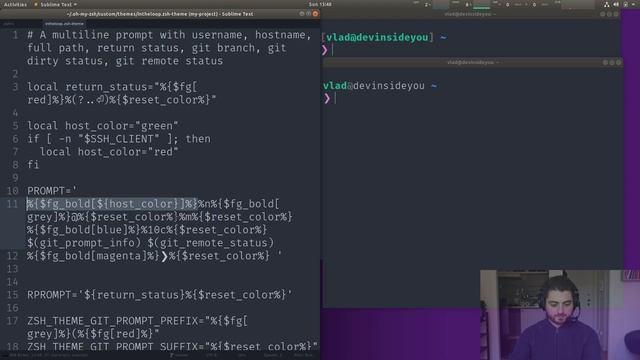Click the magenta prompt arrow in the upper terminal
The height and width of the screenshot is (360, 640).
click(324, 50)
